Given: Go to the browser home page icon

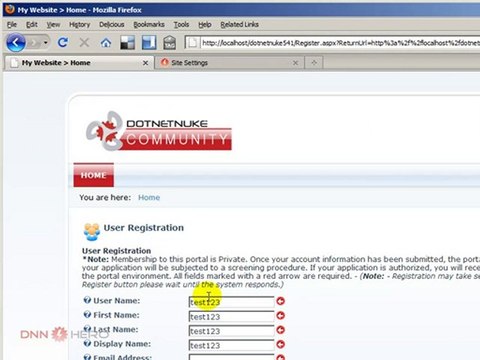Looking at the screenshot, I should click(106, 43).
